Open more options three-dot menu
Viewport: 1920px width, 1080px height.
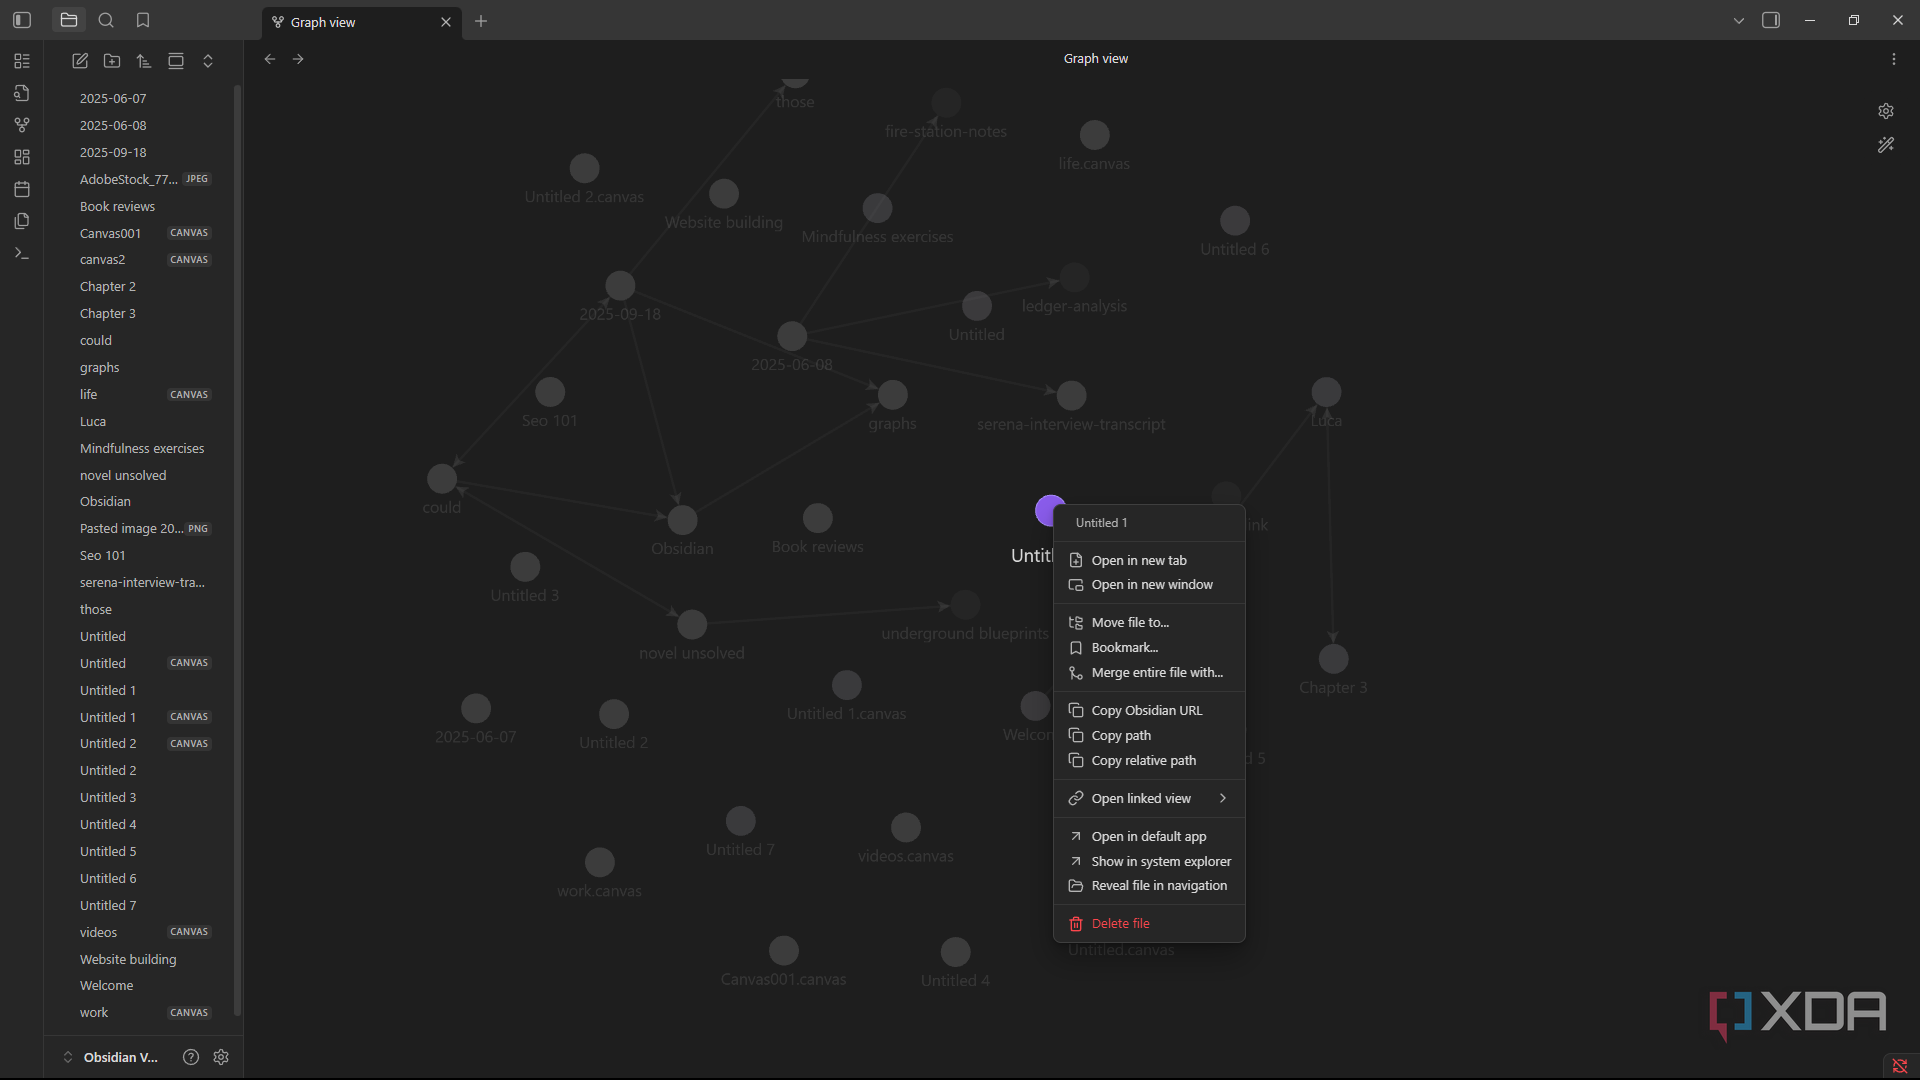[x=1894, y=59]
